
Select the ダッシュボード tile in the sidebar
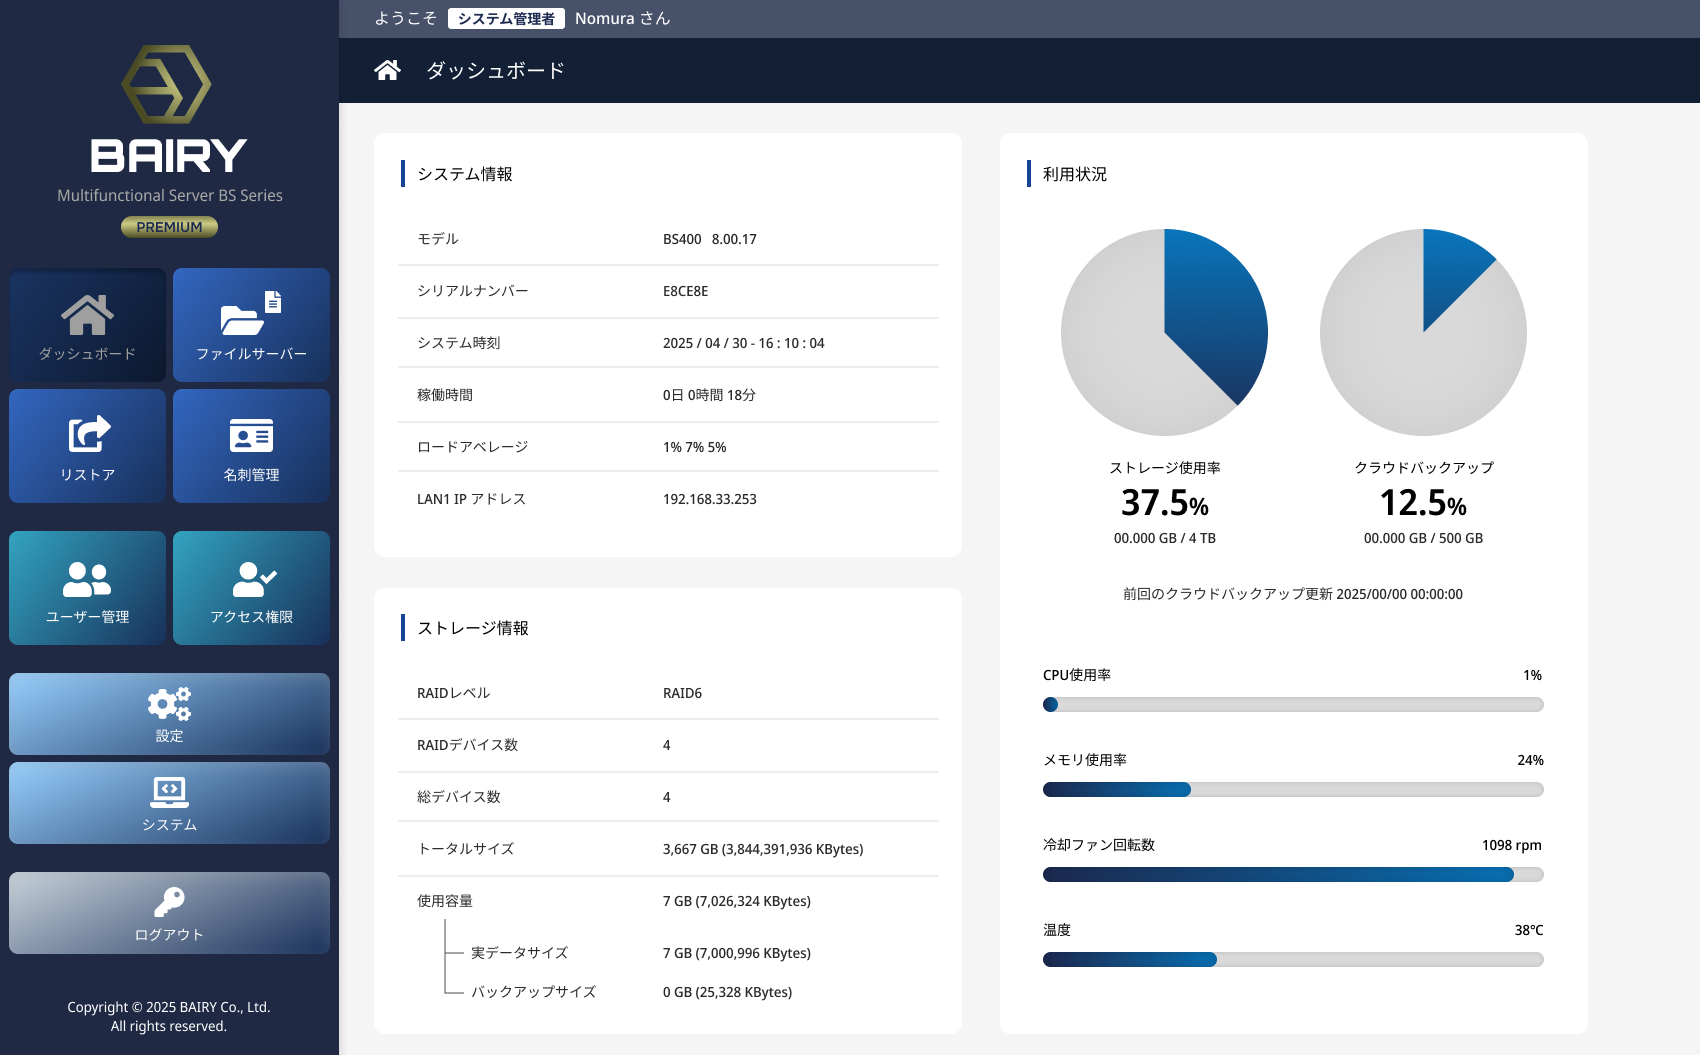[87, 325]
